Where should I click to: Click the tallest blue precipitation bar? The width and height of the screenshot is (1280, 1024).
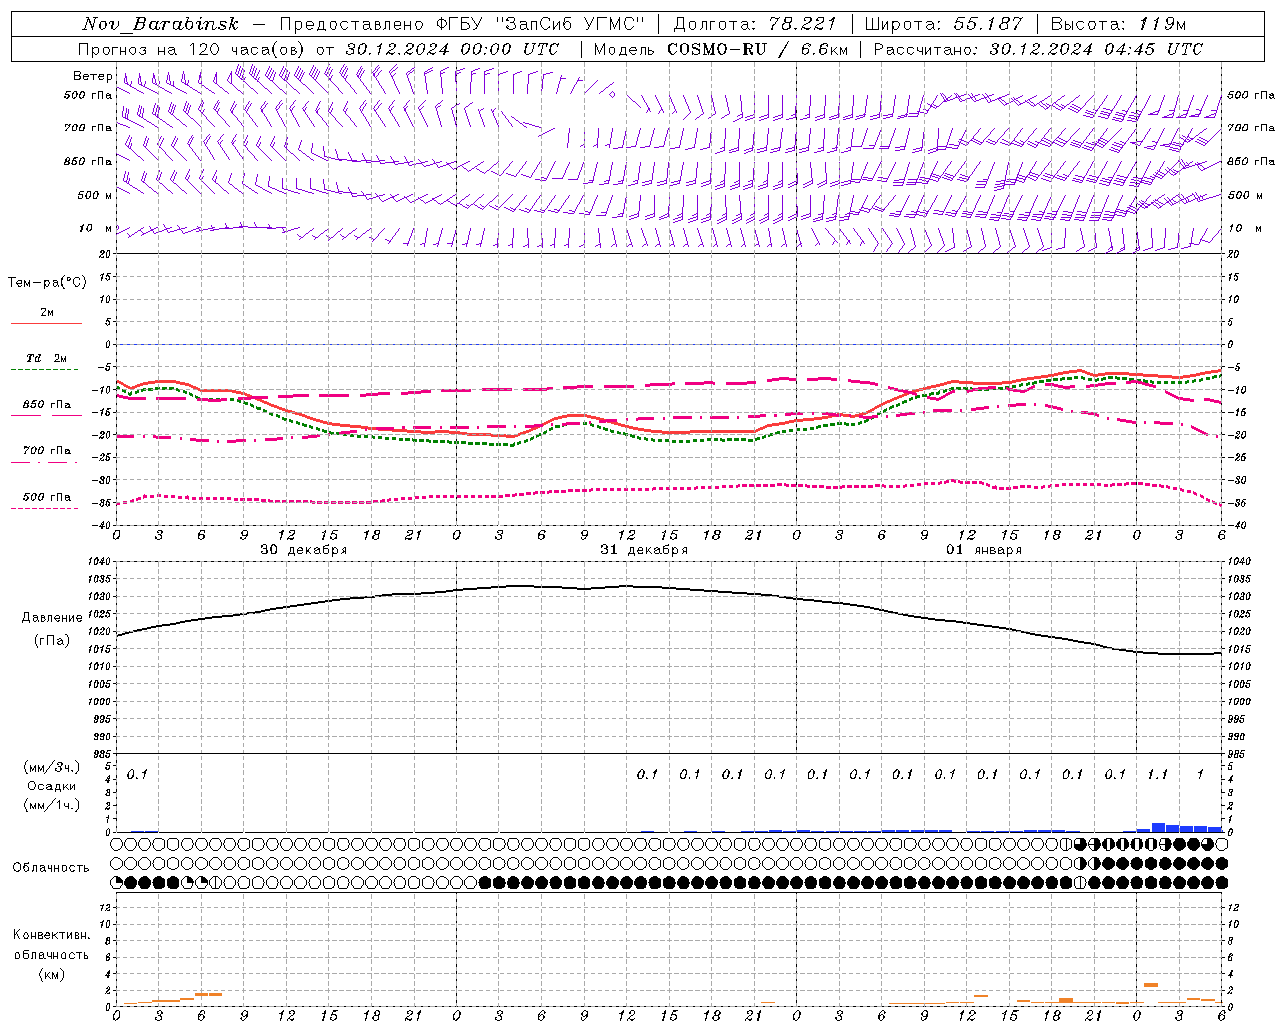click(x=1158, y=827)
